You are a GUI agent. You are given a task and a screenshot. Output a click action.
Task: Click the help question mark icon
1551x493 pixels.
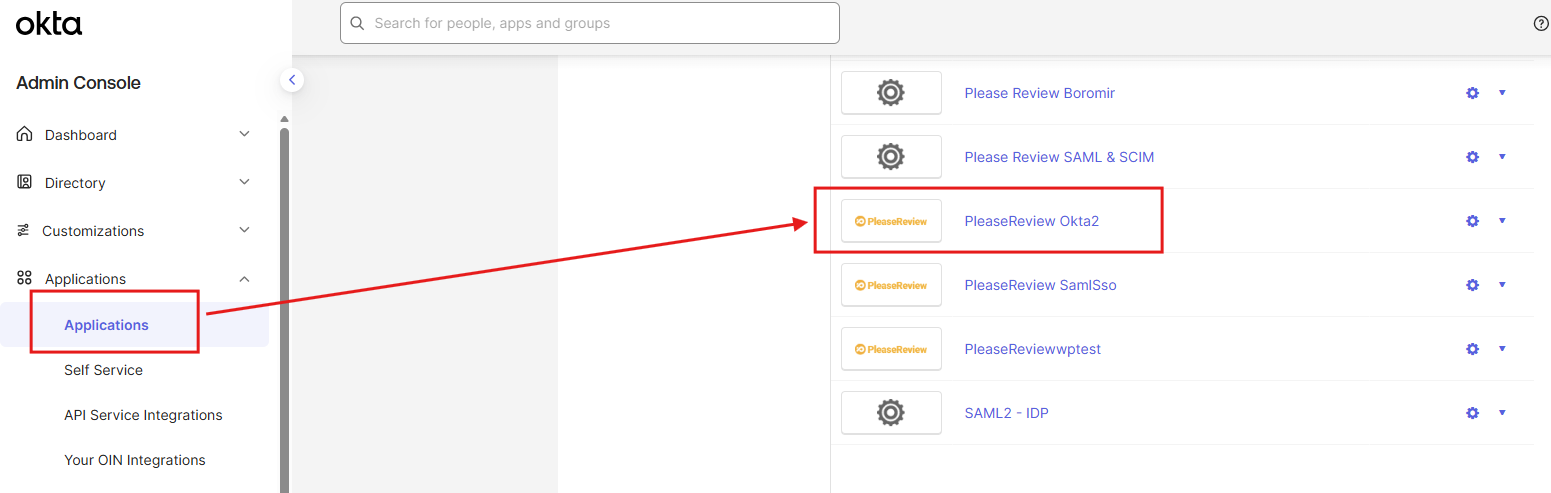1541,23
